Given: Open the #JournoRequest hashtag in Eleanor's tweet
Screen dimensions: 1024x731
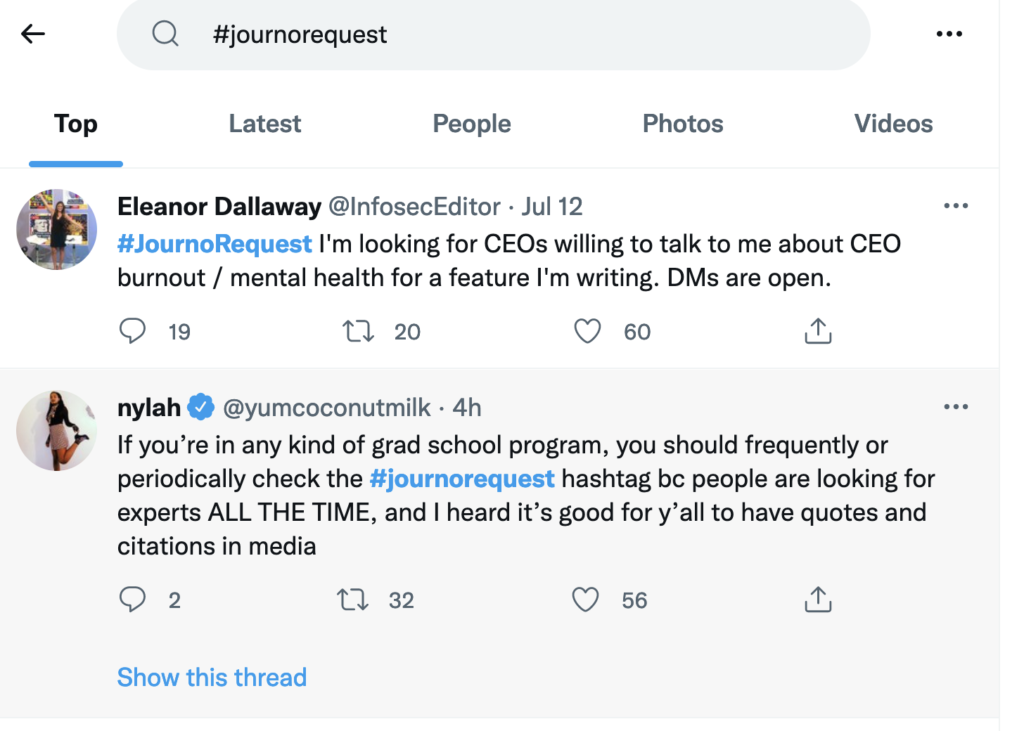Looking at the screenshot, I should click(215, 243).
